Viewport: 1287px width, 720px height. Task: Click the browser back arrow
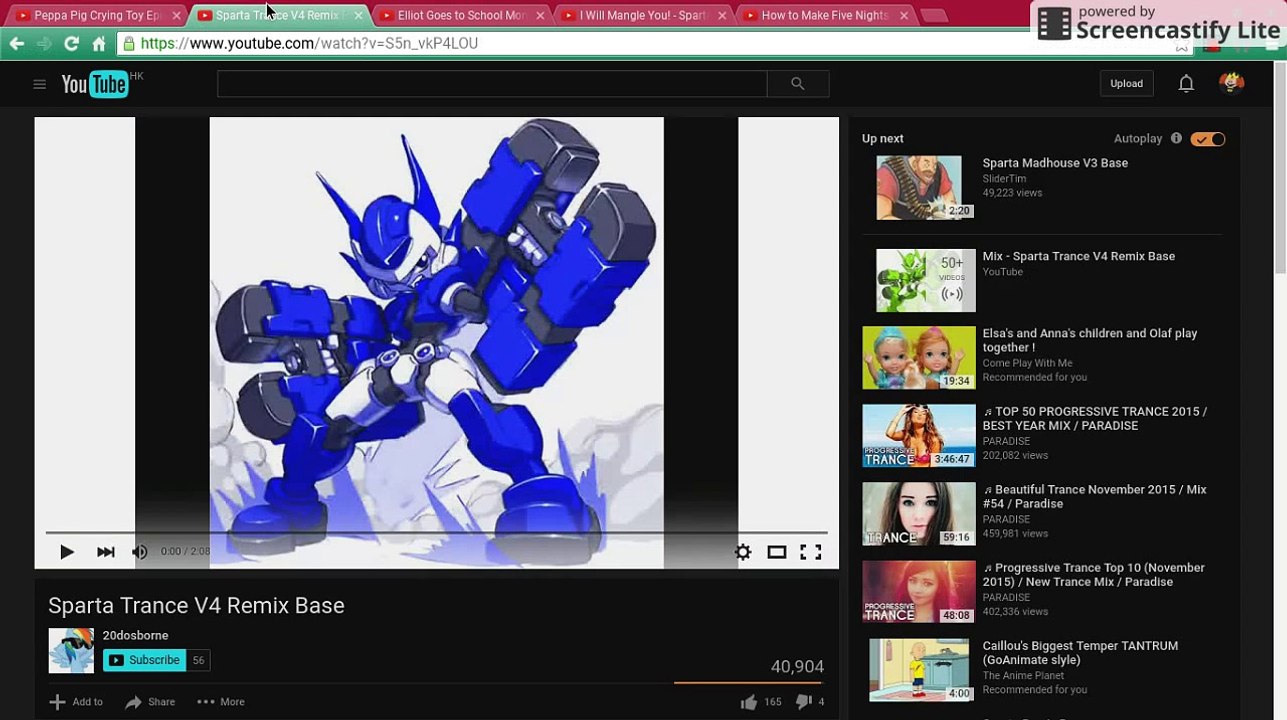17,43
